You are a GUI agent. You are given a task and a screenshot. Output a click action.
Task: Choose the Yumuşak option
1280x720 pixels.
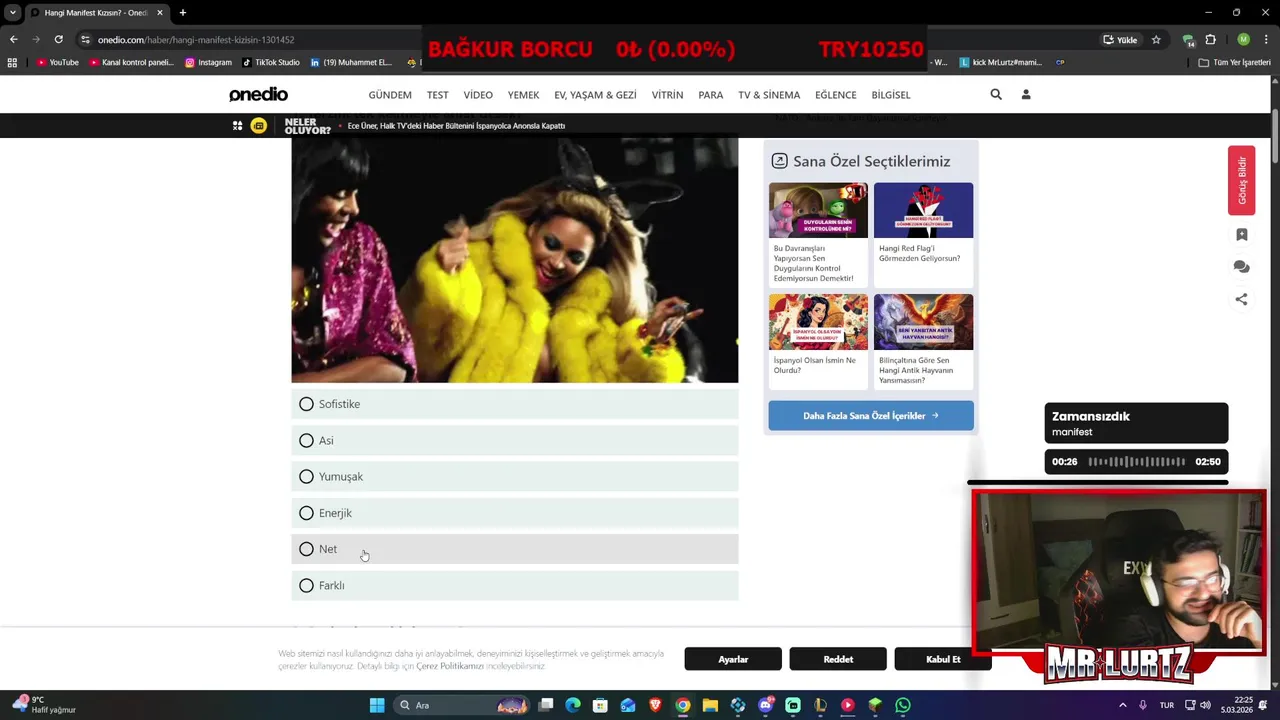(515, 477)
